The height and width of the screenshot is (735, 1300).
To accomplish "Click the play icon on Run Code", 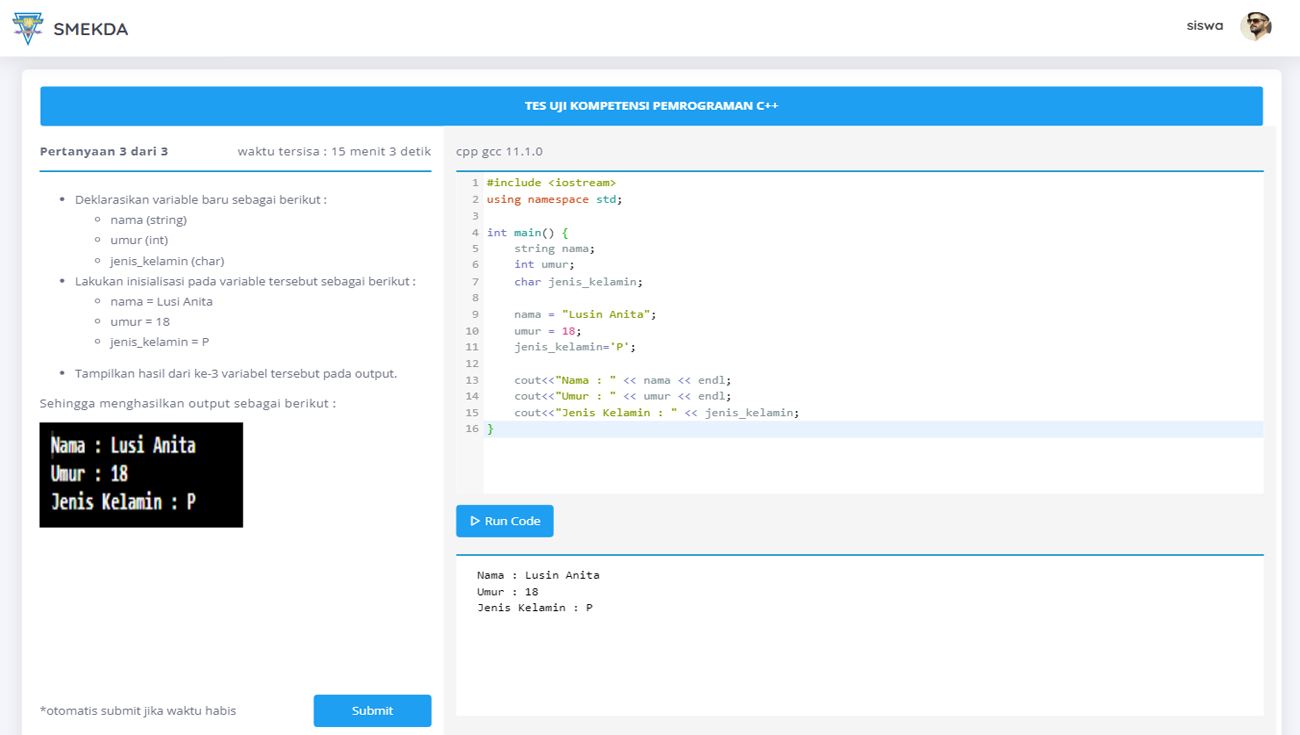I will [x=474, y=520].
